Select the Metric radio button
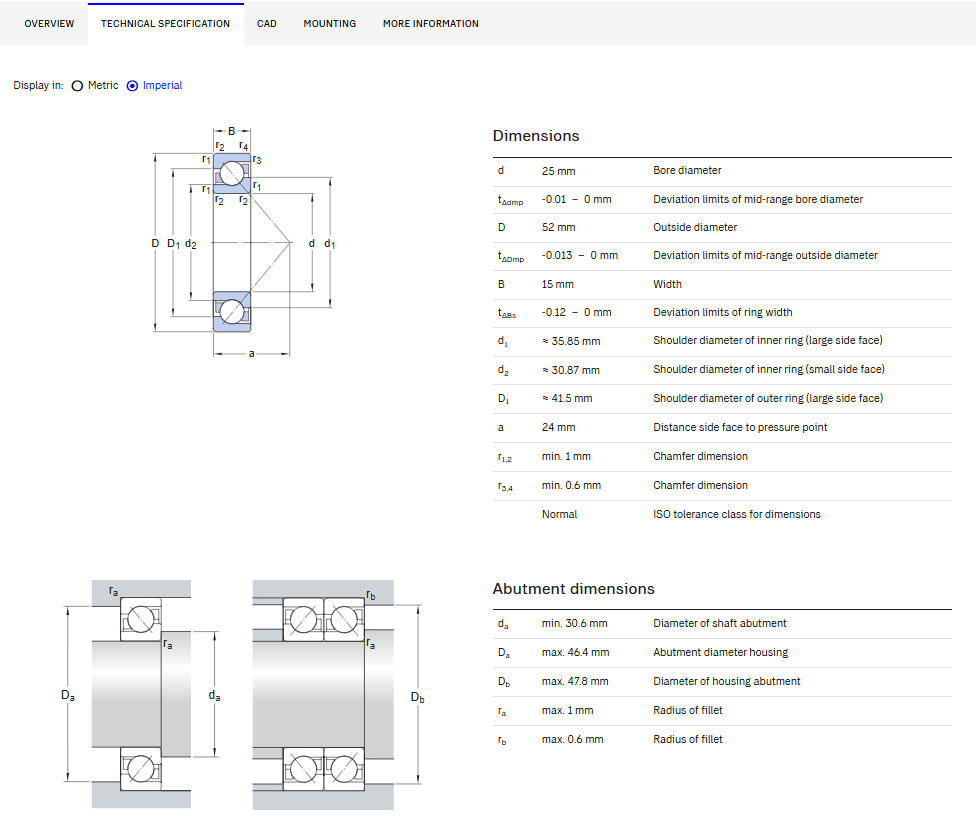The width and height of the screenshot is (976, 816). pyautogui.click(x=77, y=86)
